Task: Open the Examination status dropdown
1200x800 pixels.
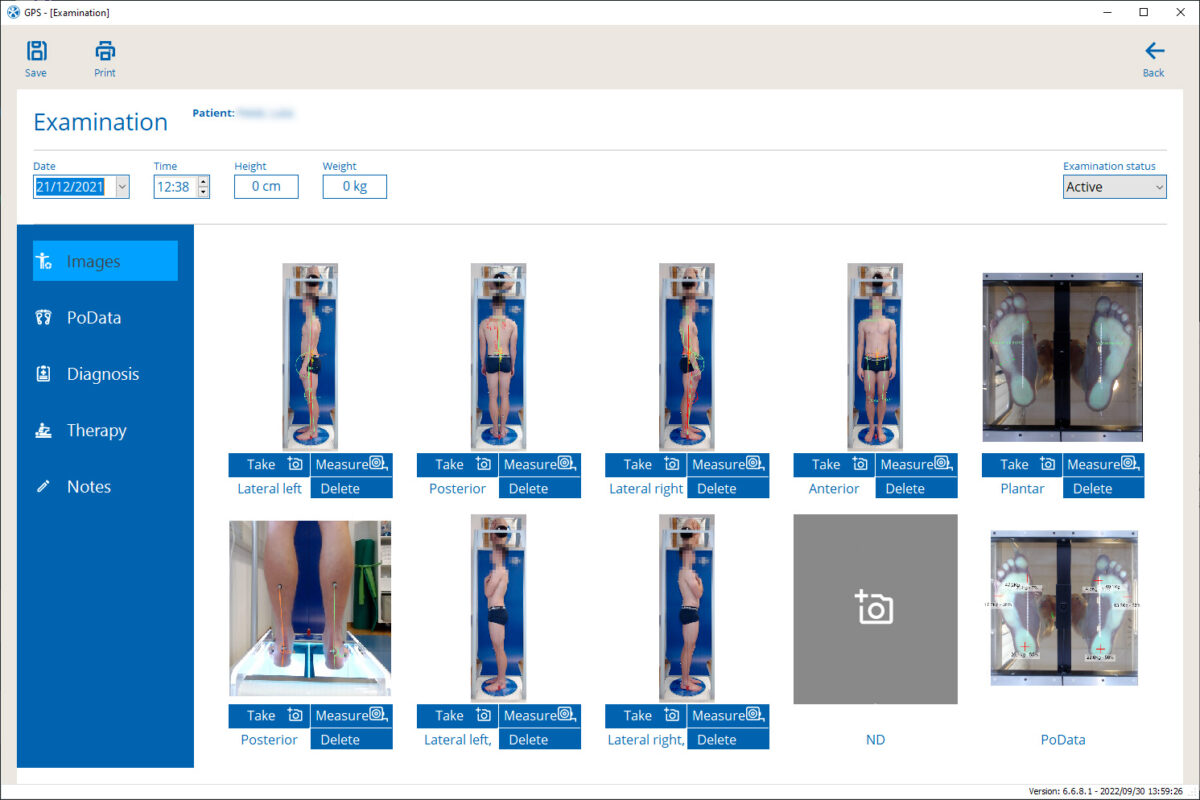Action: pyautogui.click(x=1114, y=187)
